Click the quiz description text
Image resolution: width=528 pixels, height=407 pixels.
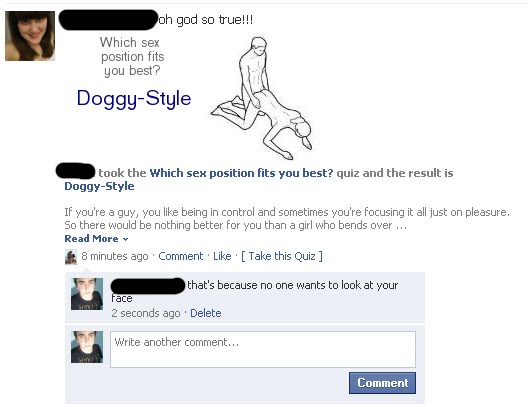[287, 218]
